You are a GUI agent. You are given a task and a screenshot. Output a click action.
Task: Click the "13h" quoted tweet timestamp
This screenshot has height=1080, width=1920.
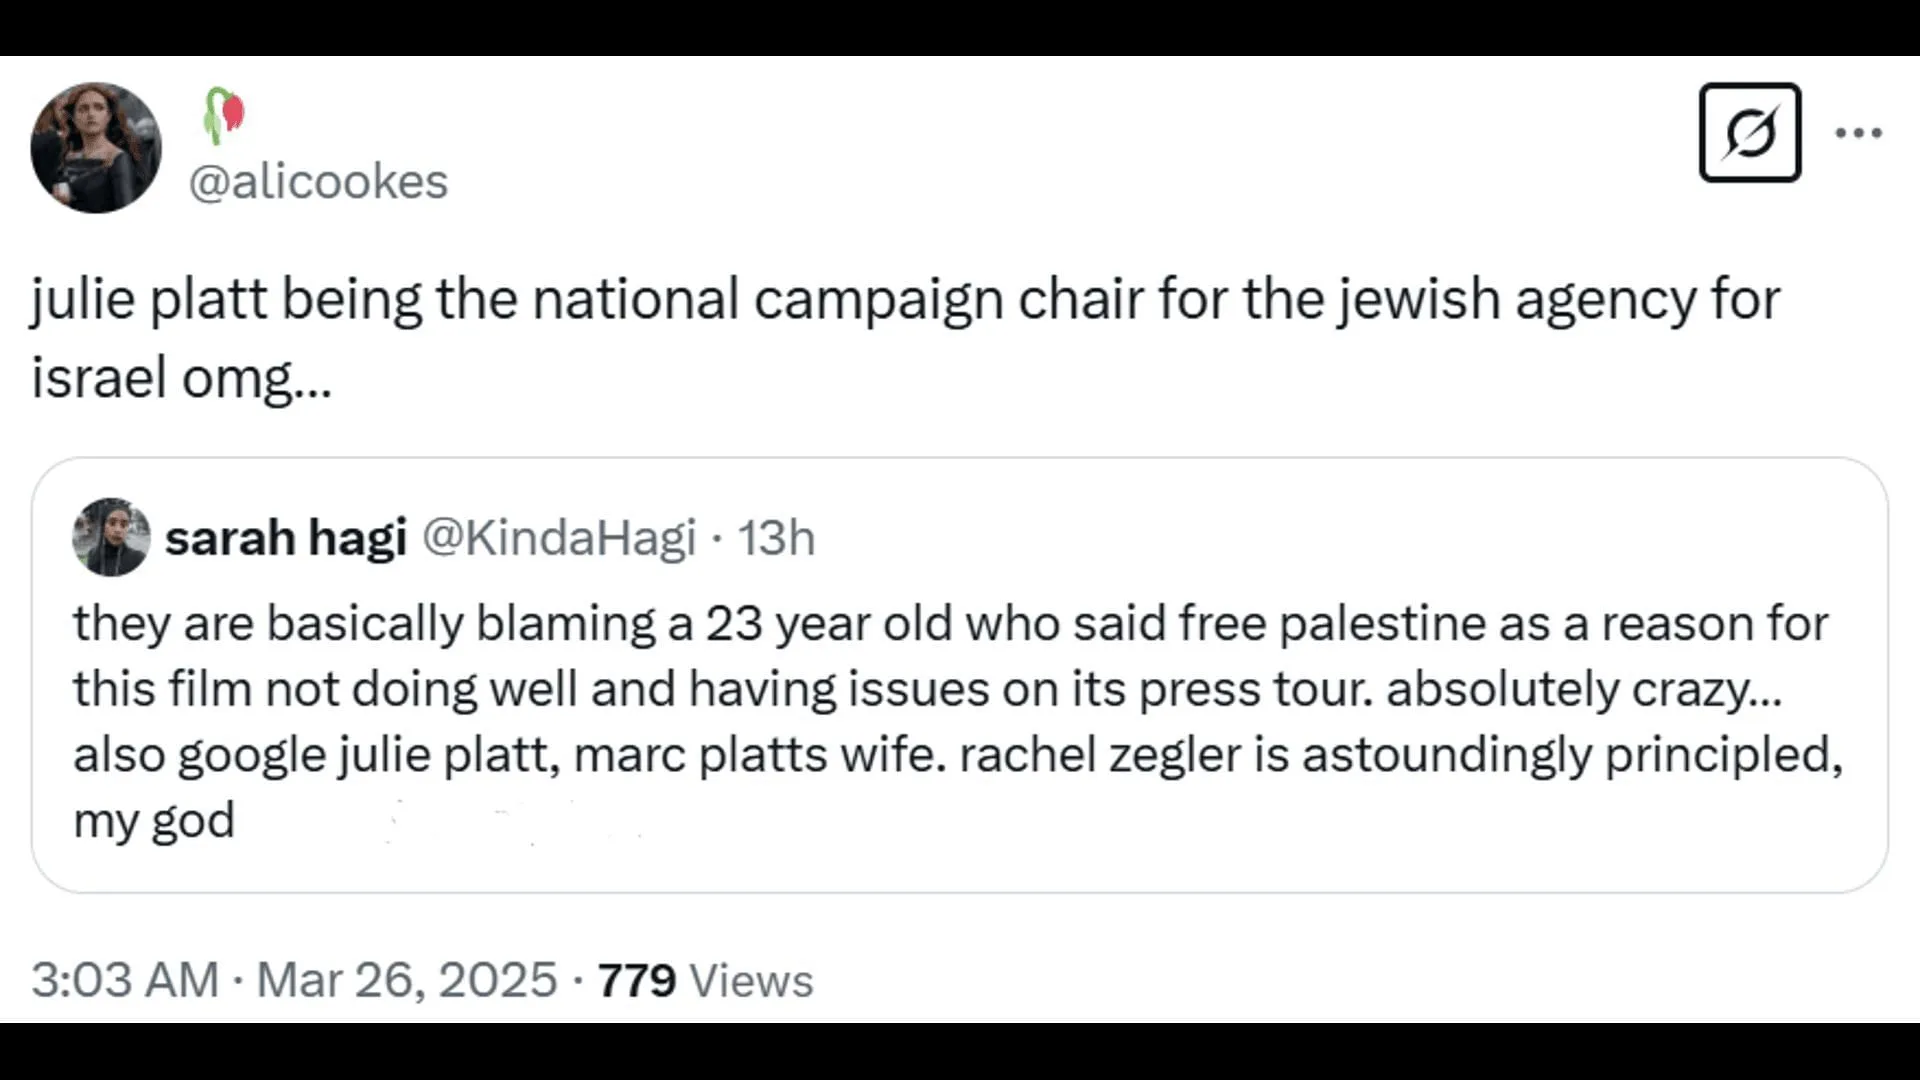pyautogui.click(x=776, y=538)
